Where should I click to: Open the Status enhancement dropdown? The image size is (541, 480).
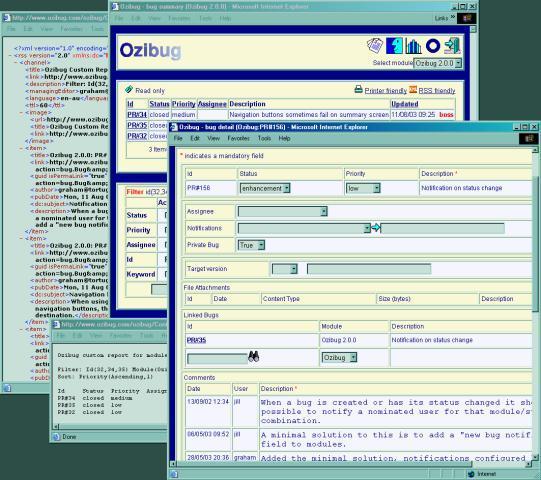click(265, 188)
